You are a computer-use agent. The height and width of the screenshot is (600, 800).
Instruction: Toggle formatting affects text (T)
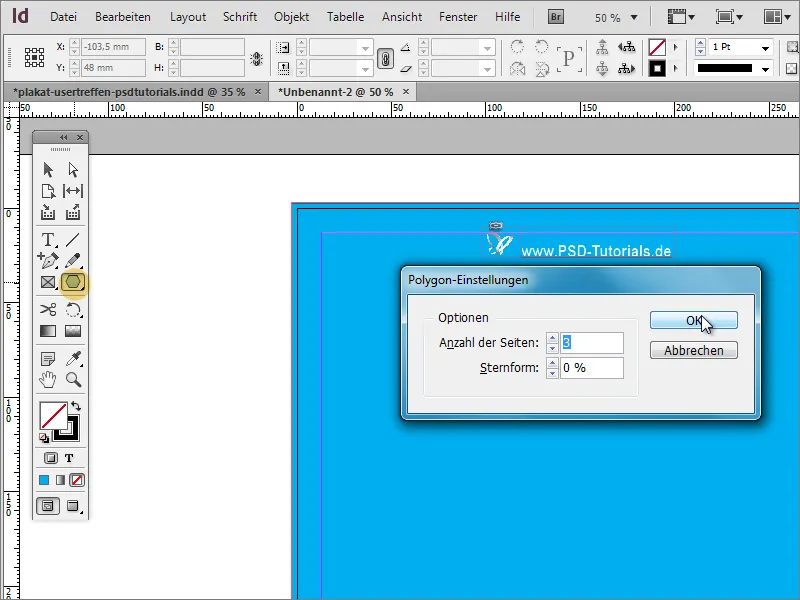point(69,458)
